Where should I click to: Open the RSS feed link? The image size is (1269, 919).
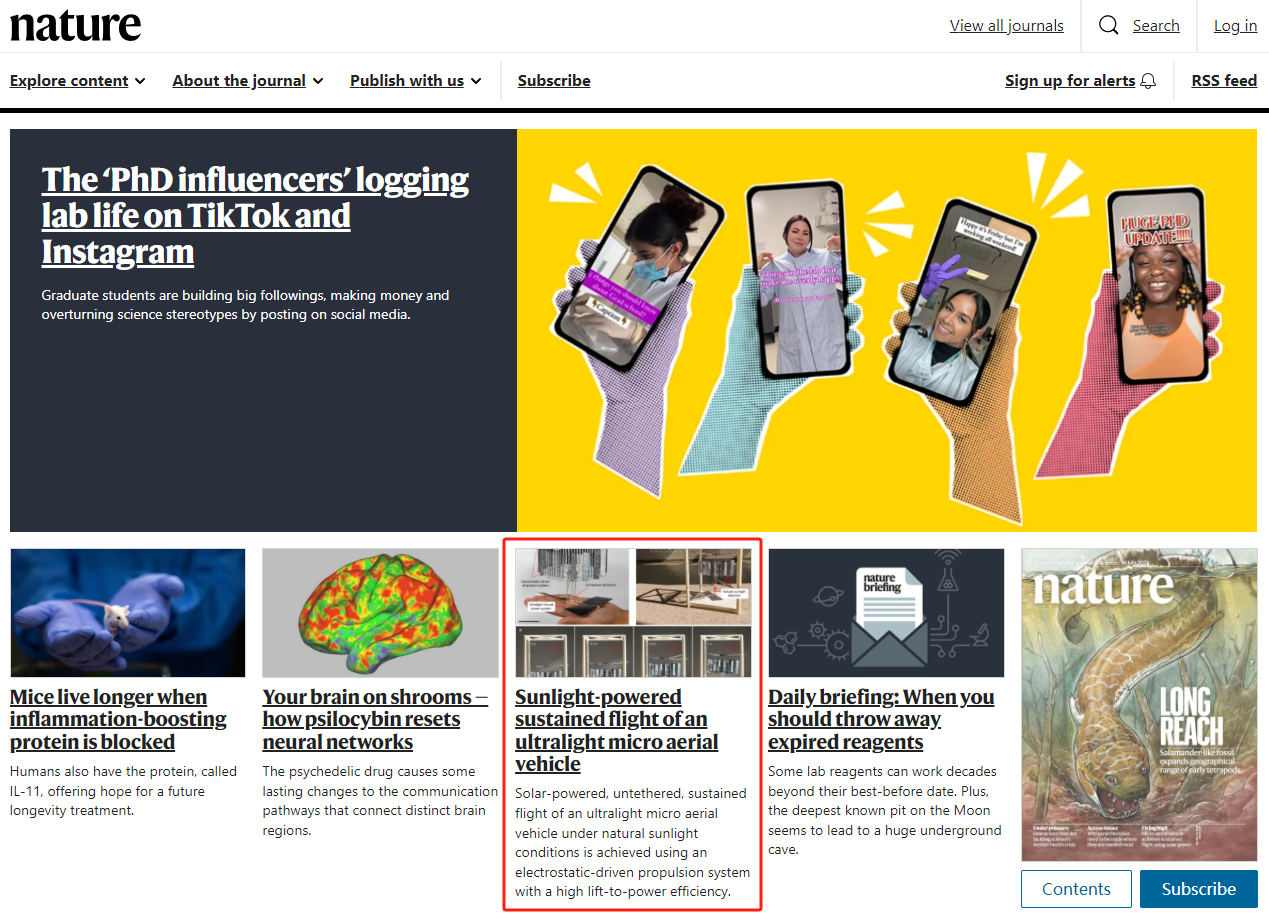coord(1224,81)
